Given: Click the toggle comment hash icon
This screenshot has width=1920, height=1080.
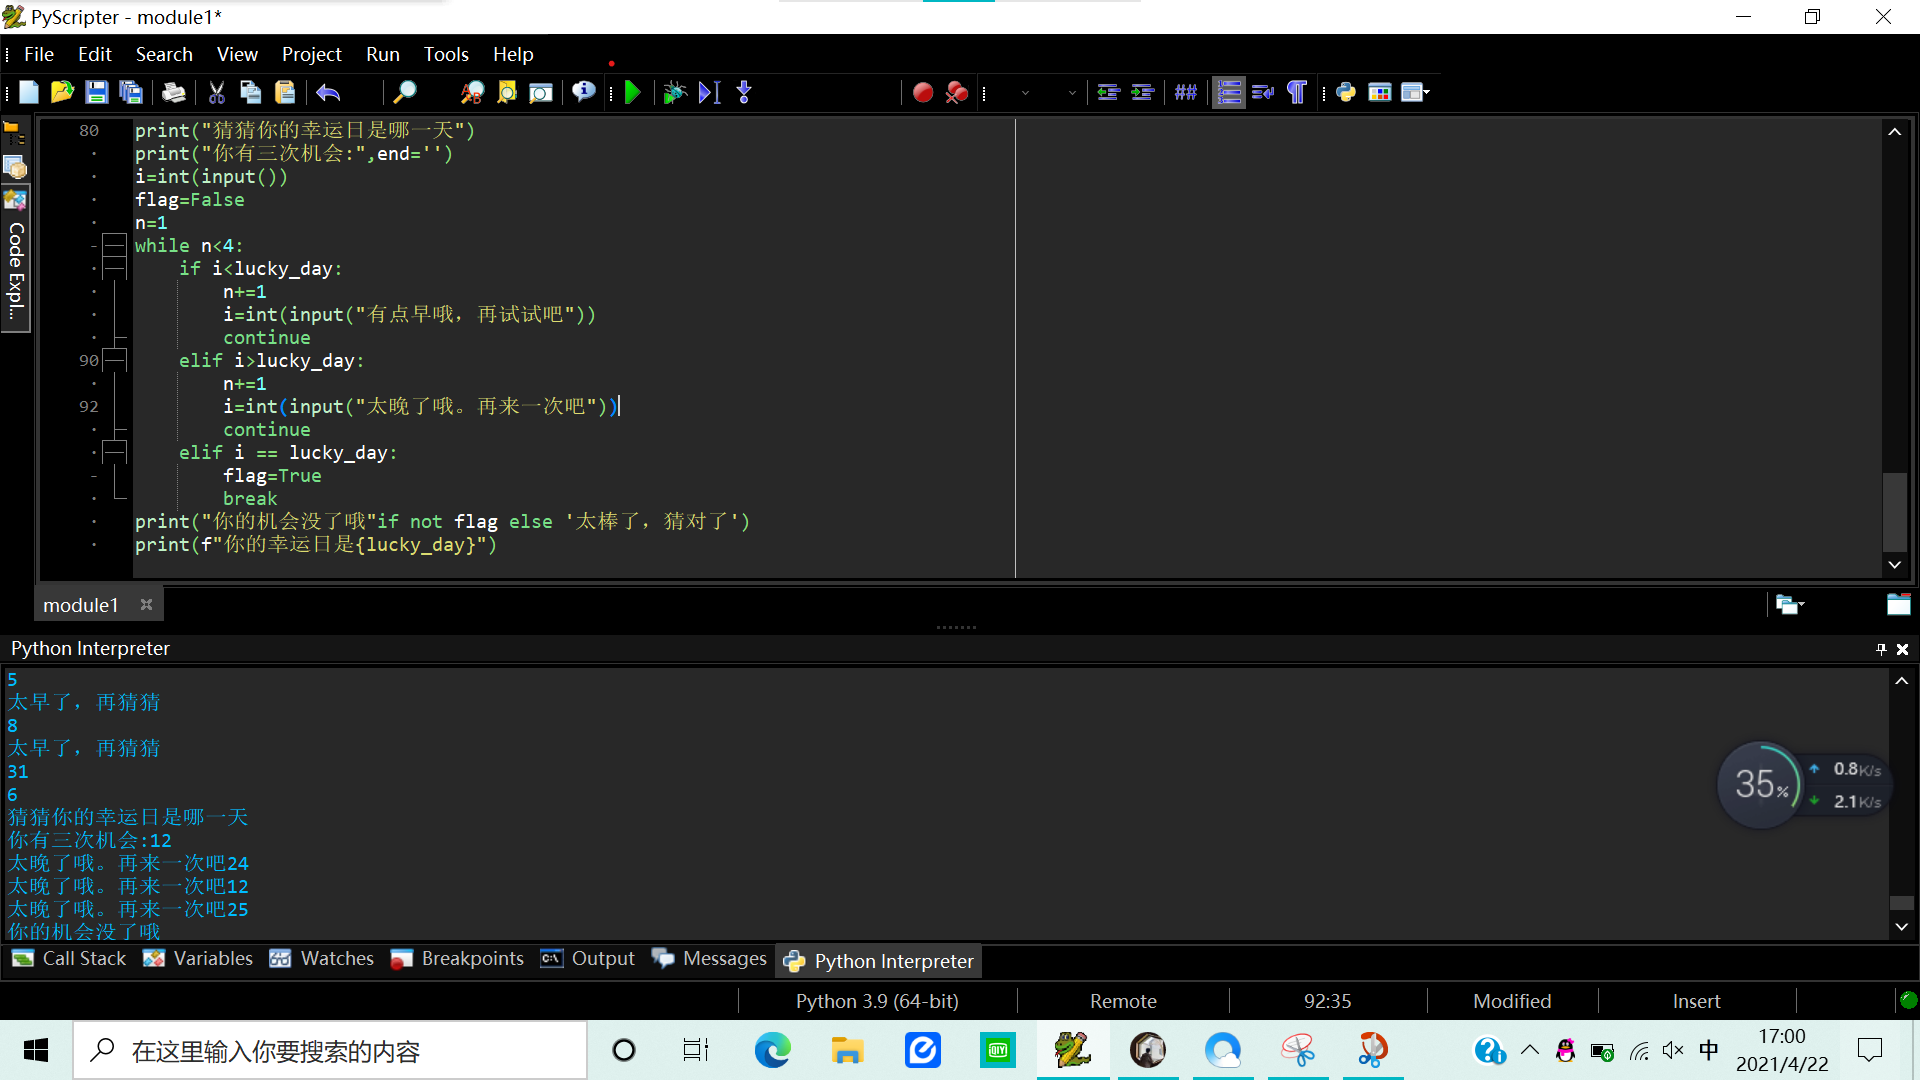Looking at the screenshot, I should 1185,93.
